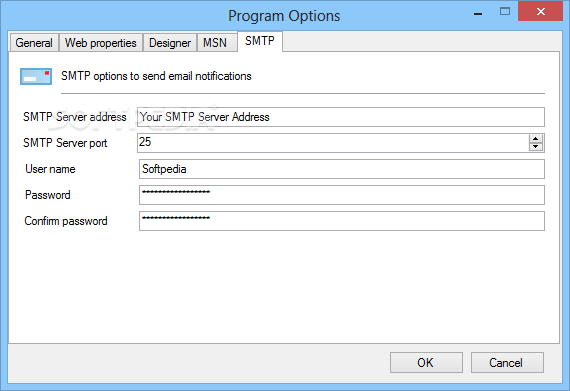Screen dimensions: 570x391
Task: Click the Password input field
Action: pos(342,195)
